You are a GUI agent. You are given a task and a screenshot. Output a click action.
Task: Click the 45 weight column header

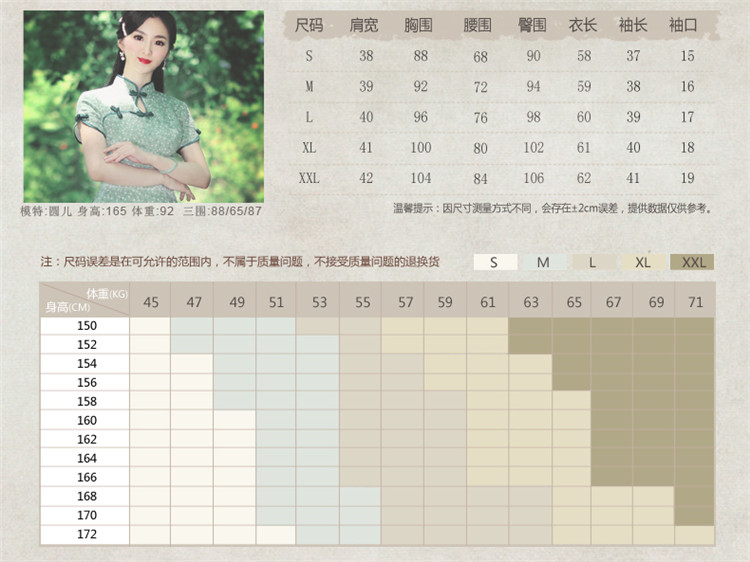pyautogui.click(x=150, y=301)
